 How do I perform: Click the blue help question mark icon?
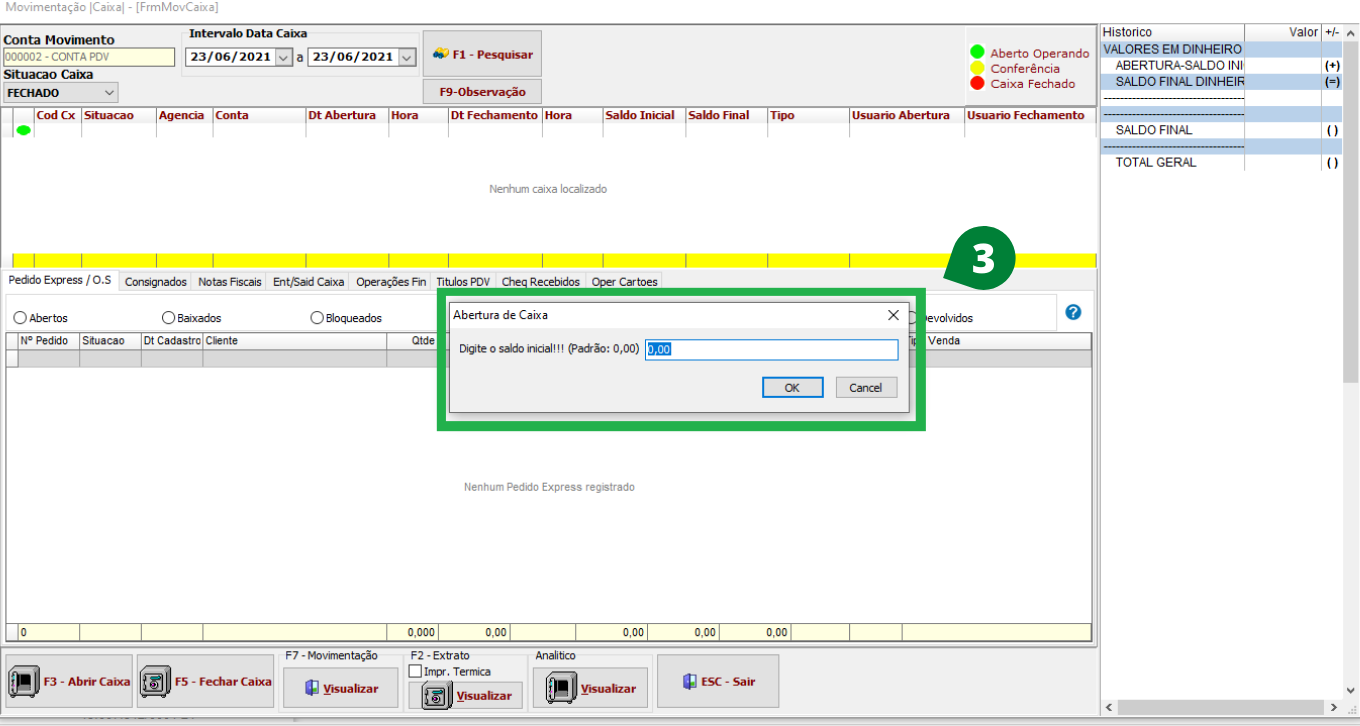pos(1073,312)
